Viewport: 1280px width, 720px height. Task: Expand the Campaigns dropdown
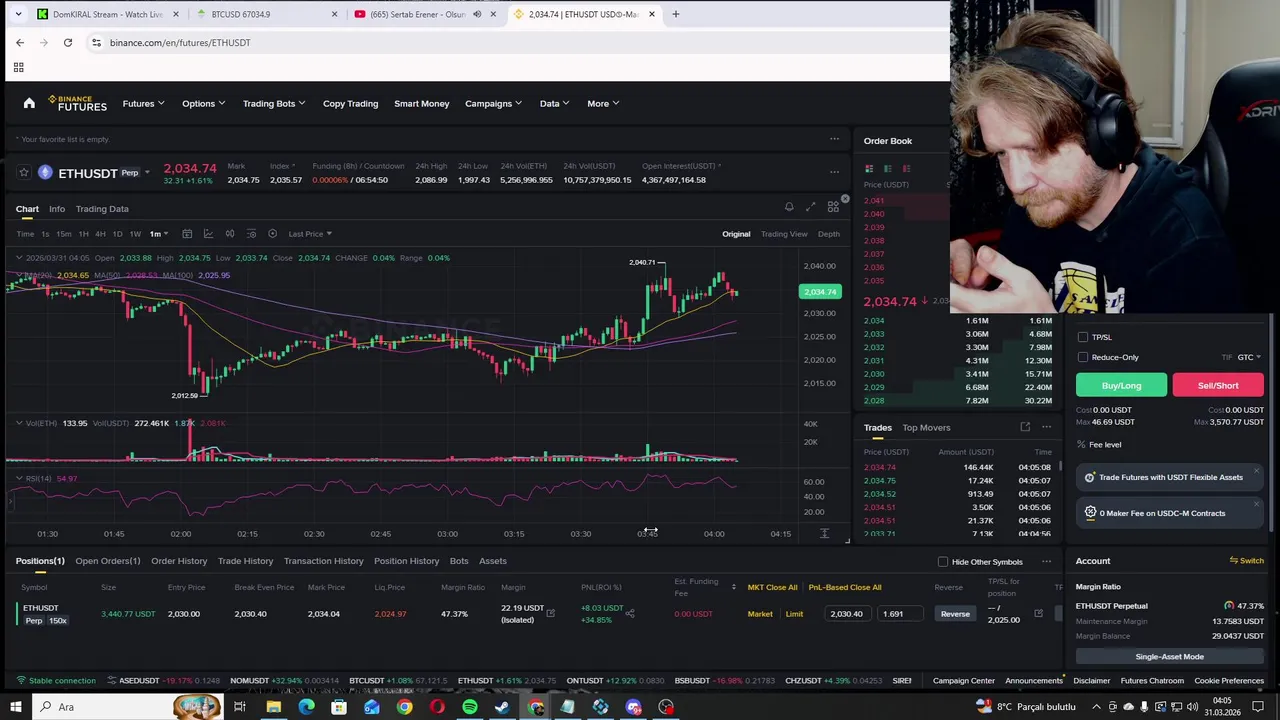pyautogui.click(x=494, y=104)
